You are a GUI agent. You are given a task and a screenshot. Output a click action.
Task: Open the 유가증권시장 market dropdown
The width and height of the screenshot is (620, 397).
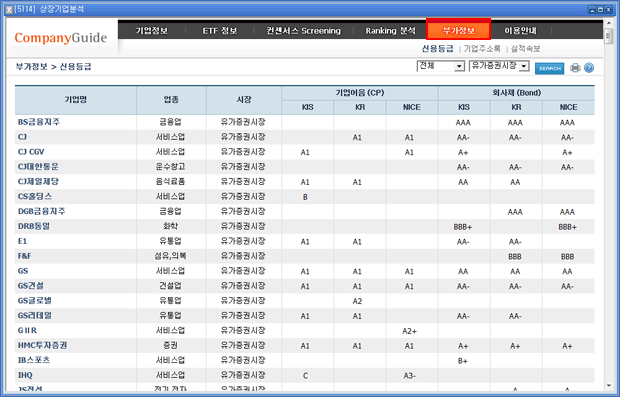point(499,66)
